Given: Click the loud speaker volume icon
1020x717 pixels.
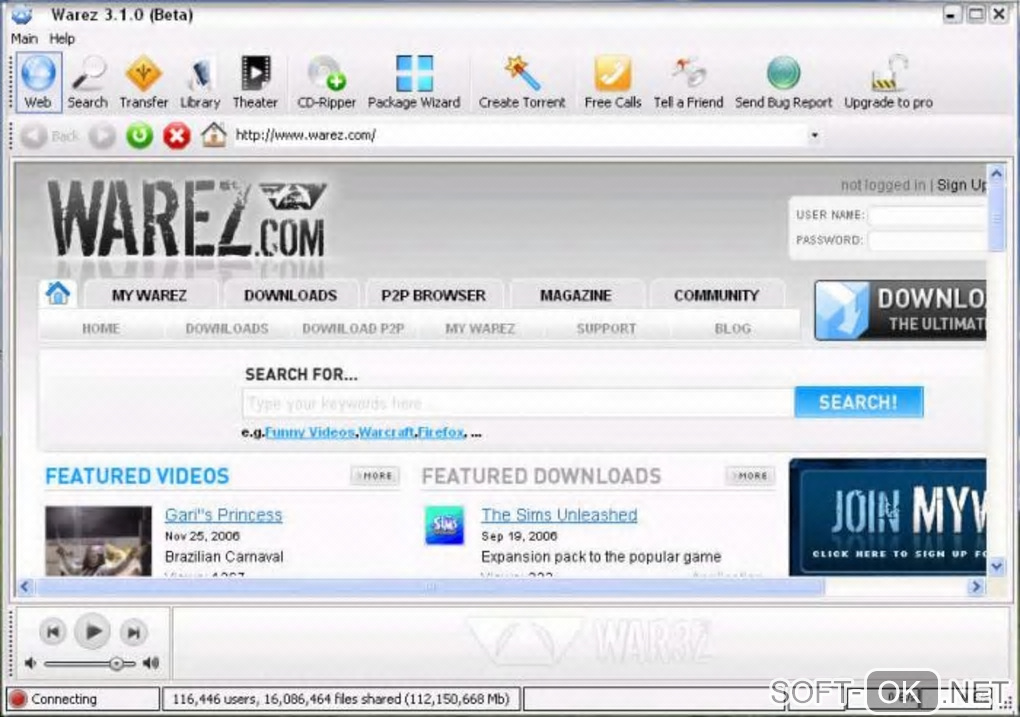Looking at the screenshot, I should (x=151, y=663).
